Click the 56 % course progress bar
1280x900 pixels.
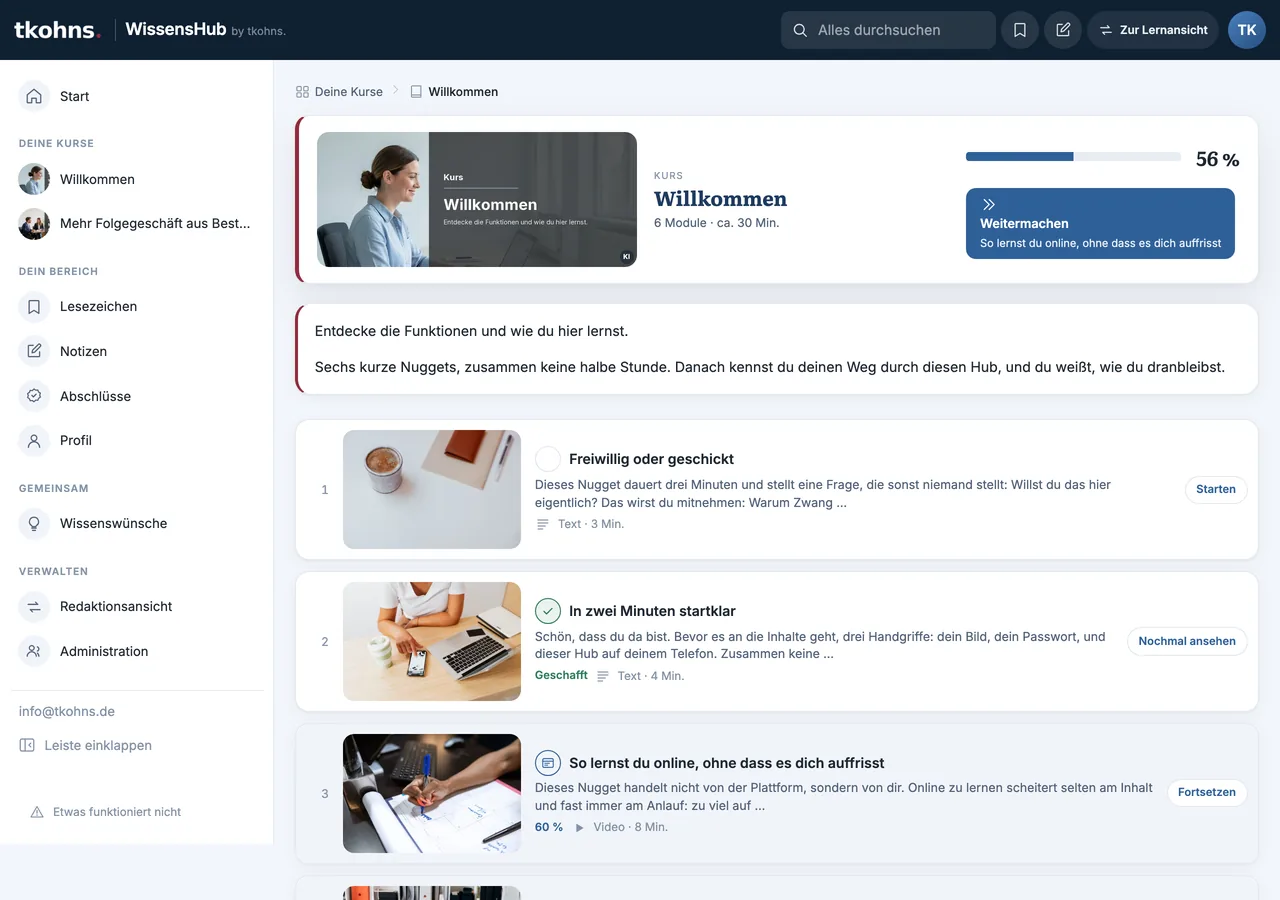pos(1073,157)
